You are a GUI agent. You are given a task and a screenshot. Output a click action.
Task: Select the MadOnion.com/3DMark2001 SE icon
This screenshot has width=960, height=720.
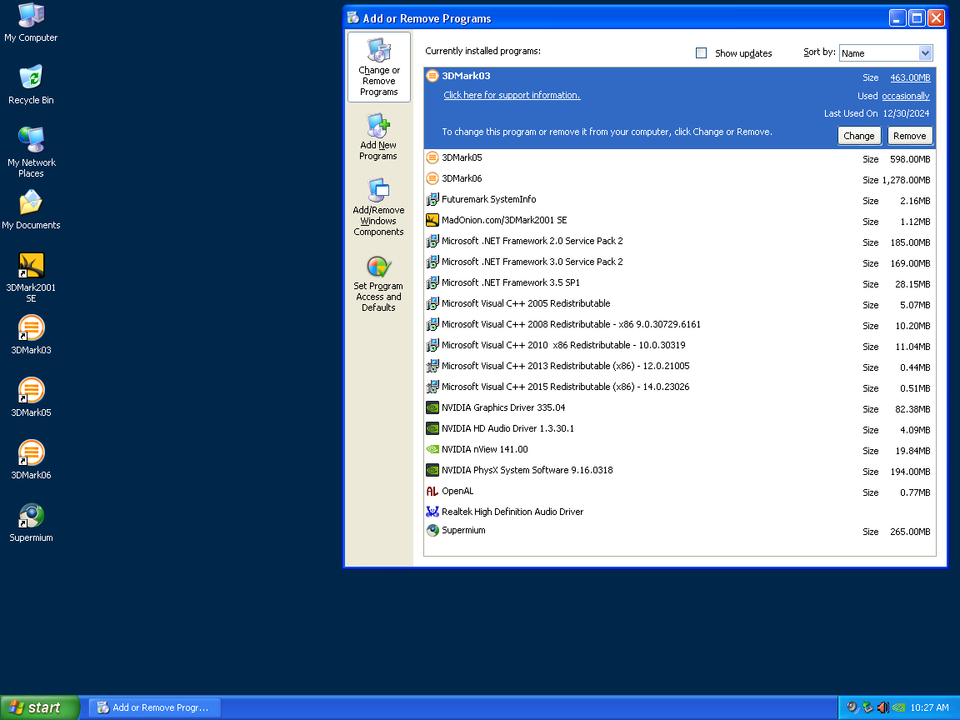click(433, 220)
